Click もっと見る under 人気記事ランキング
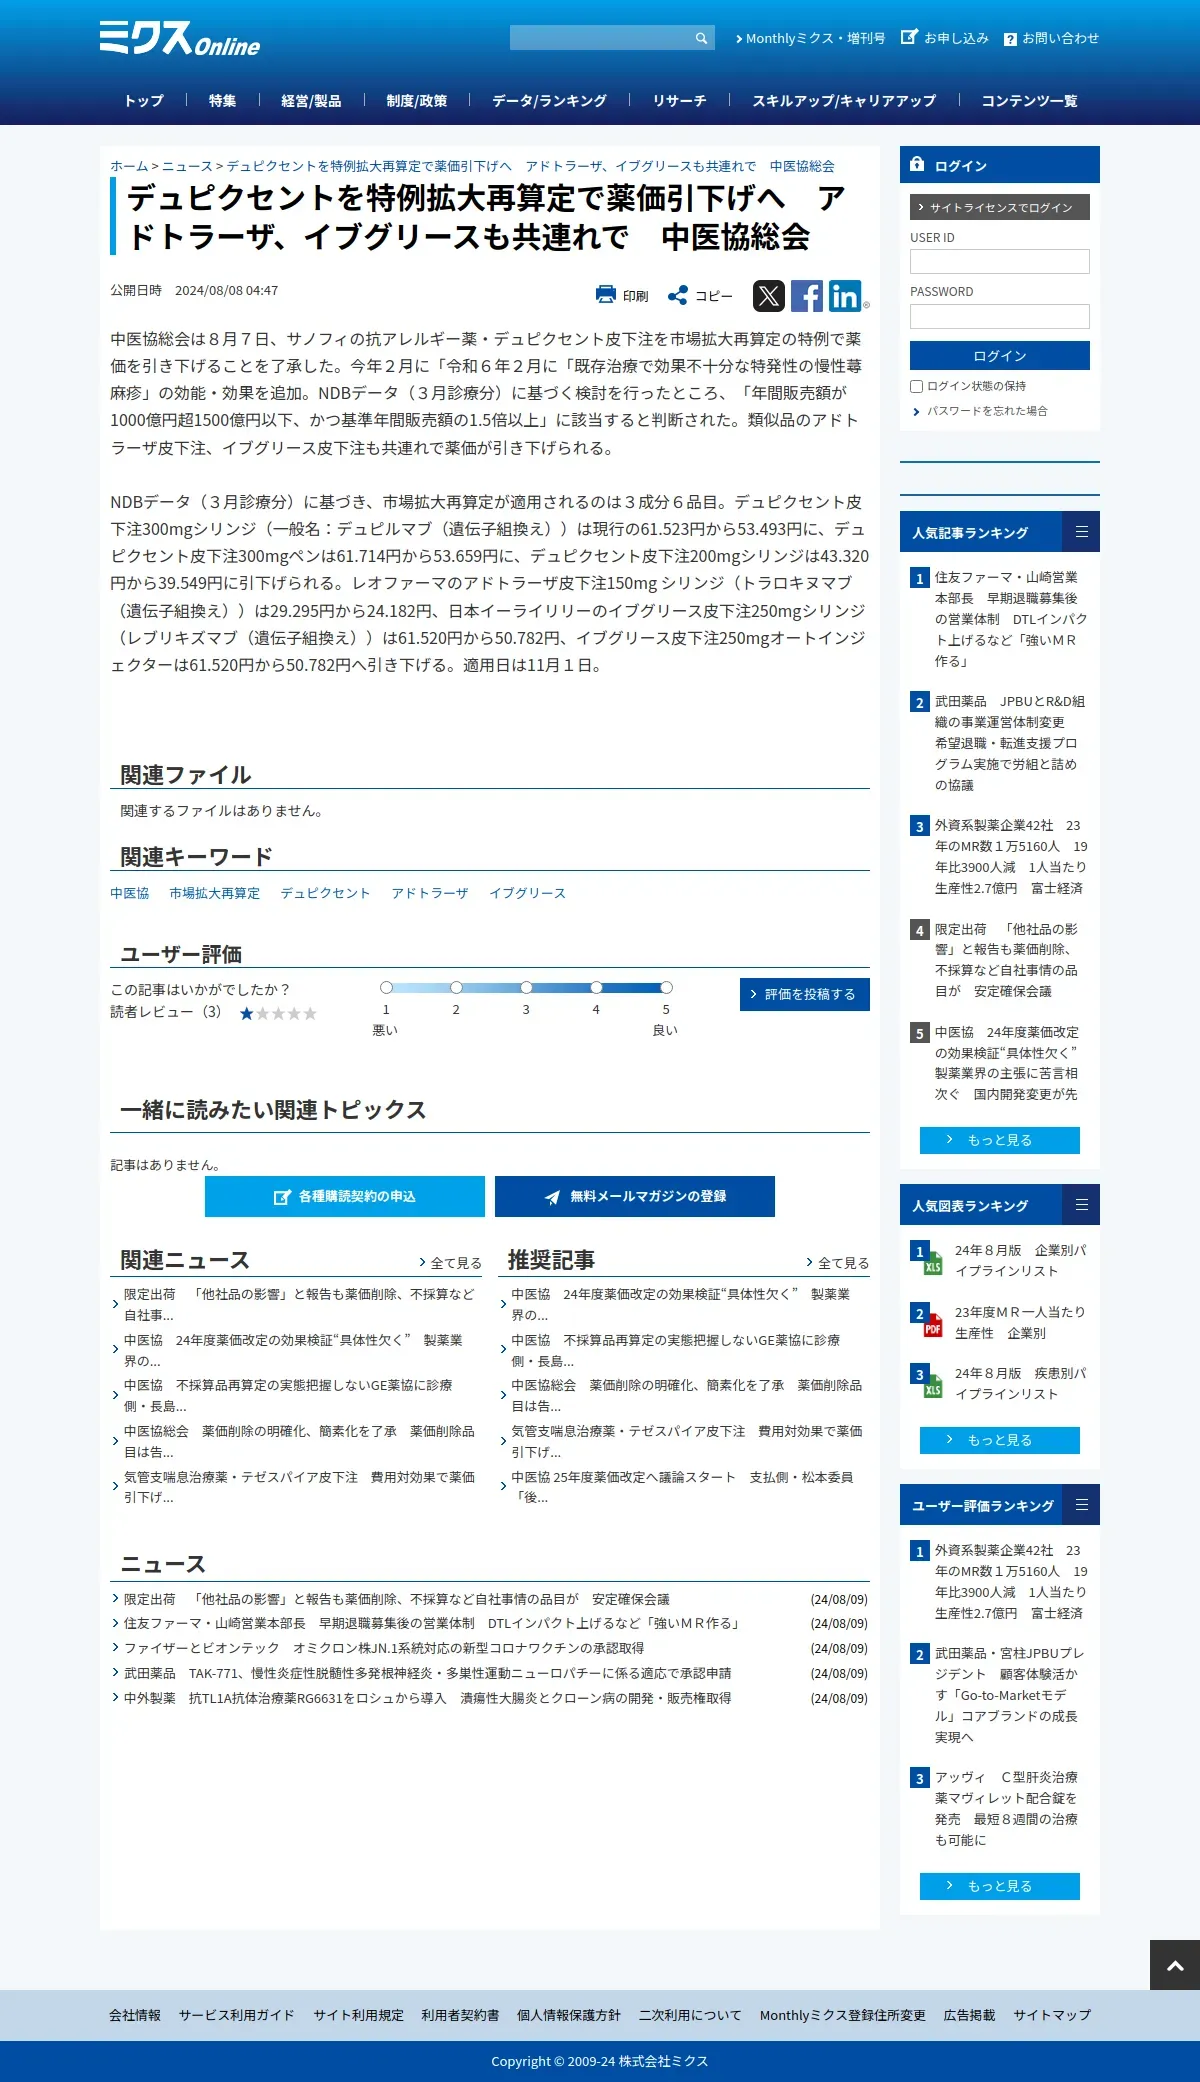 coord(1000,1140)
